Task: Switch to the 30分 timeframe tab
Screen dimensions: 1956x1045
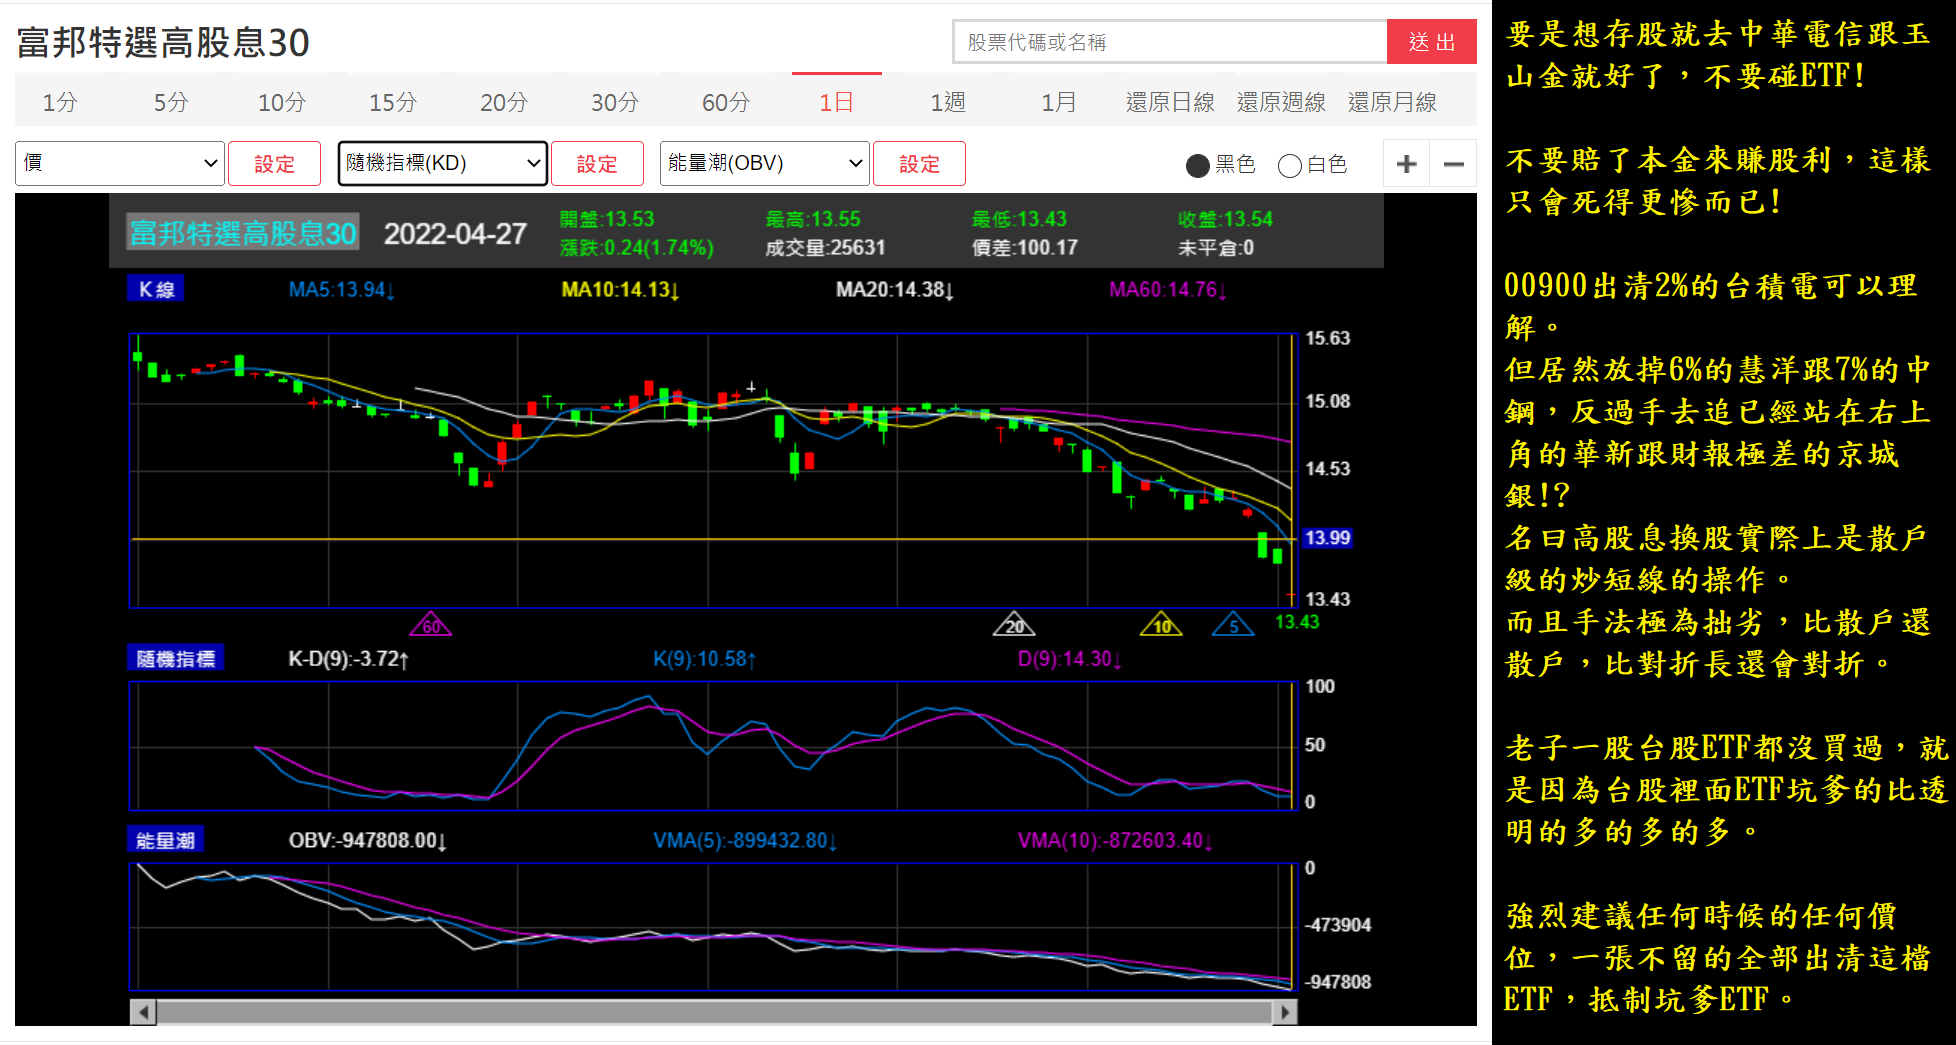Action: [614, 102]
